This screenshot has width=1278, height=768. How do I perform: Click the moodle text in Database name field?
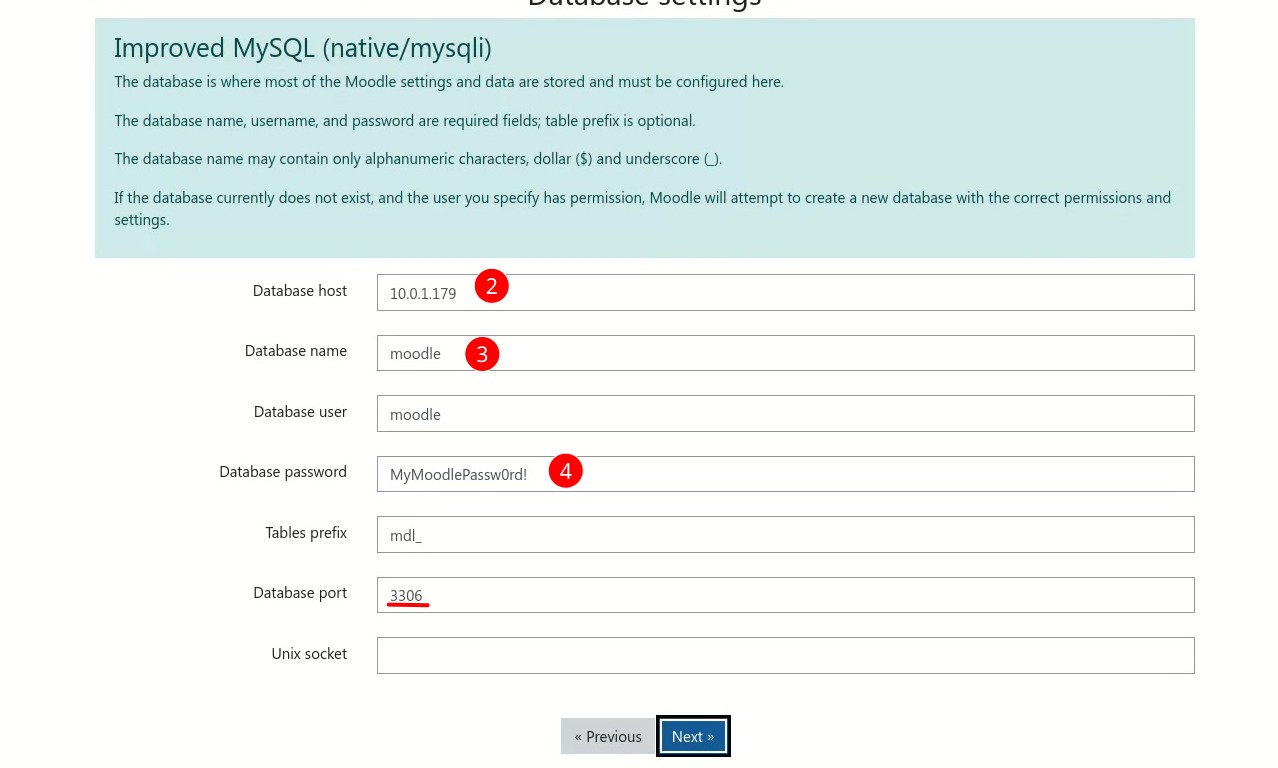coord(415,353)
